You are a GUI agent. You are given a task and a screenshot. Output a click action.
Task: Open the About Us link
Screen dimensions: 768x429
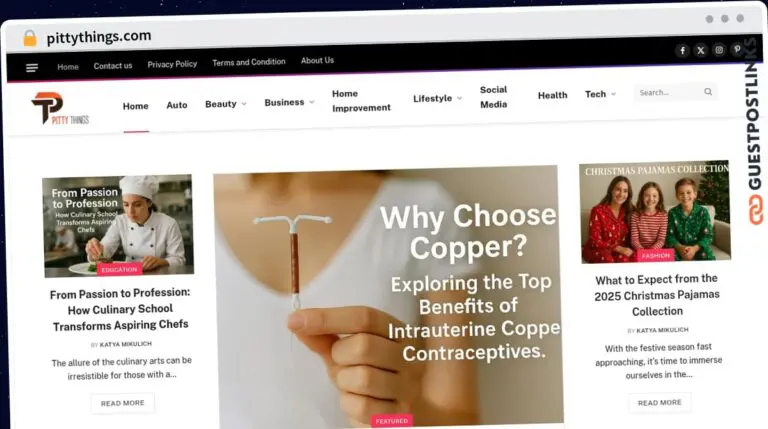[x=317, y=60]
